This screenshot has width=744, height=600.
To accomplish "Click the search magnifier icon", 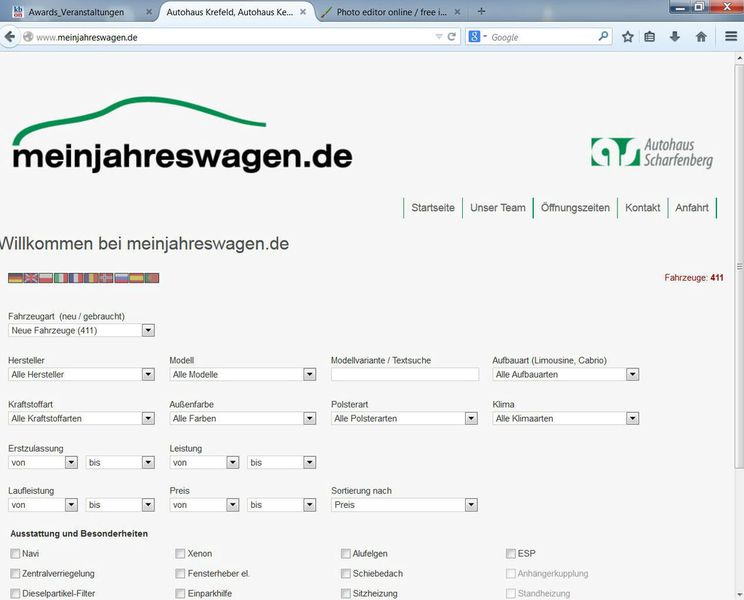I will coord(603,37).
